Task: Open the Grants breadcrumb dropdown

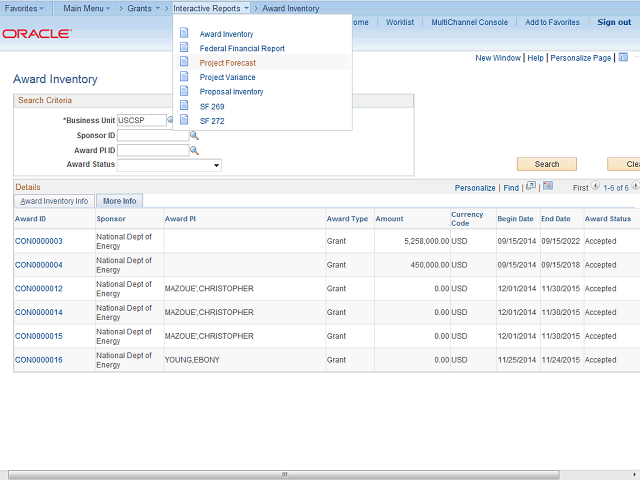Action: [x=143, y=8]
